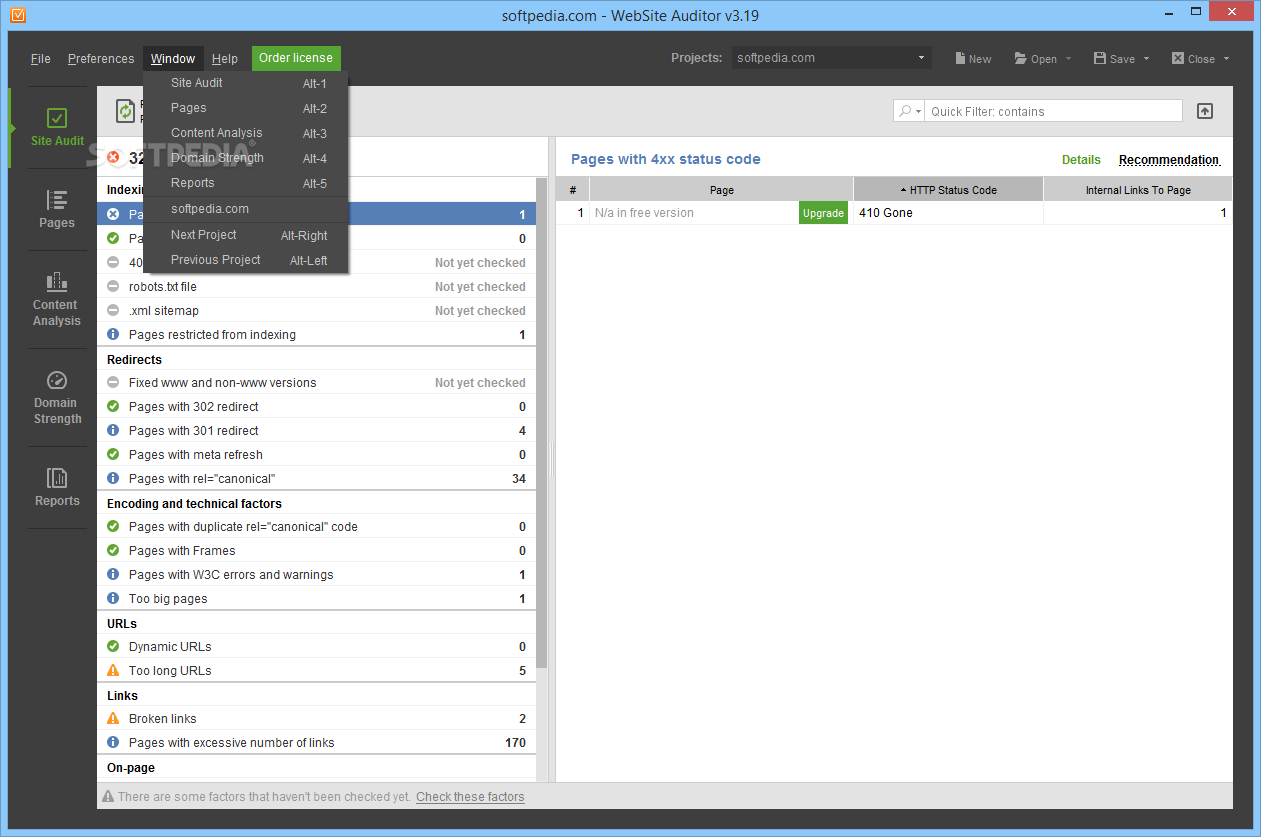Click the New project icon
The width and height of the screenshot is (1261, 837).
960,58
